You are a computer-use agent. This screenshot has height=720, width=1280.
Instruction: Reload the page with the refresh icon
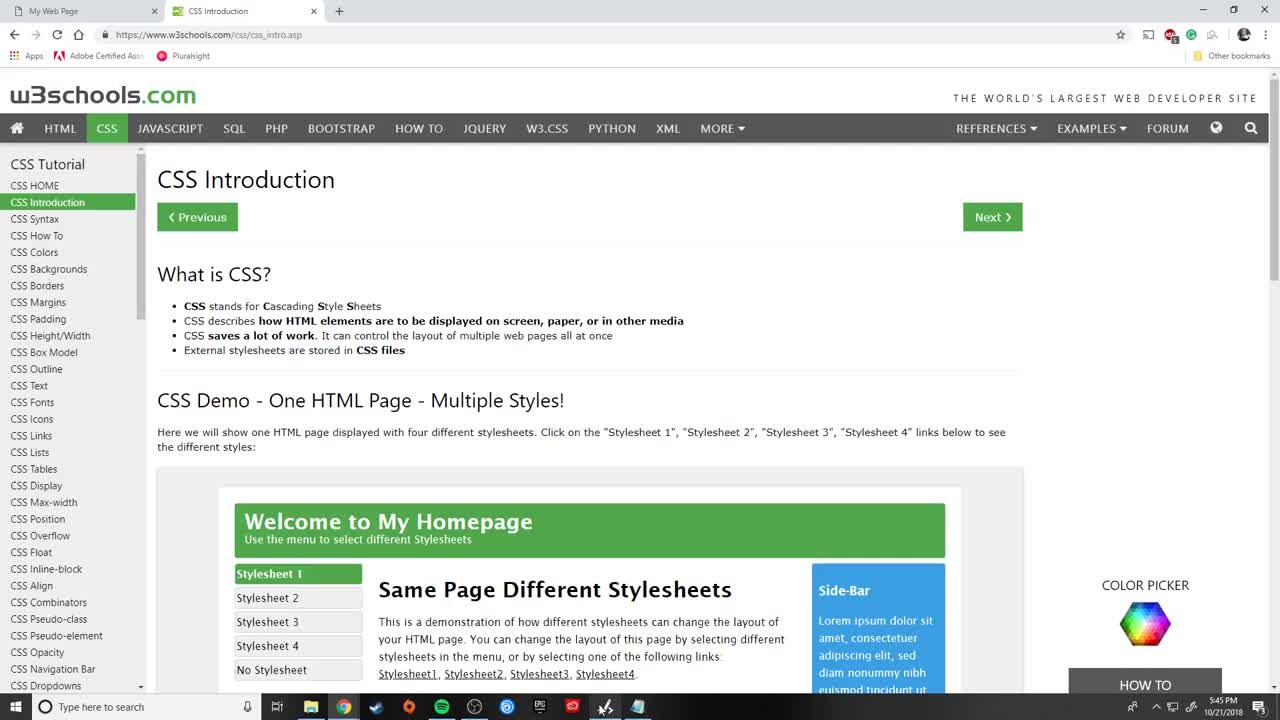(x=57, y=34)
